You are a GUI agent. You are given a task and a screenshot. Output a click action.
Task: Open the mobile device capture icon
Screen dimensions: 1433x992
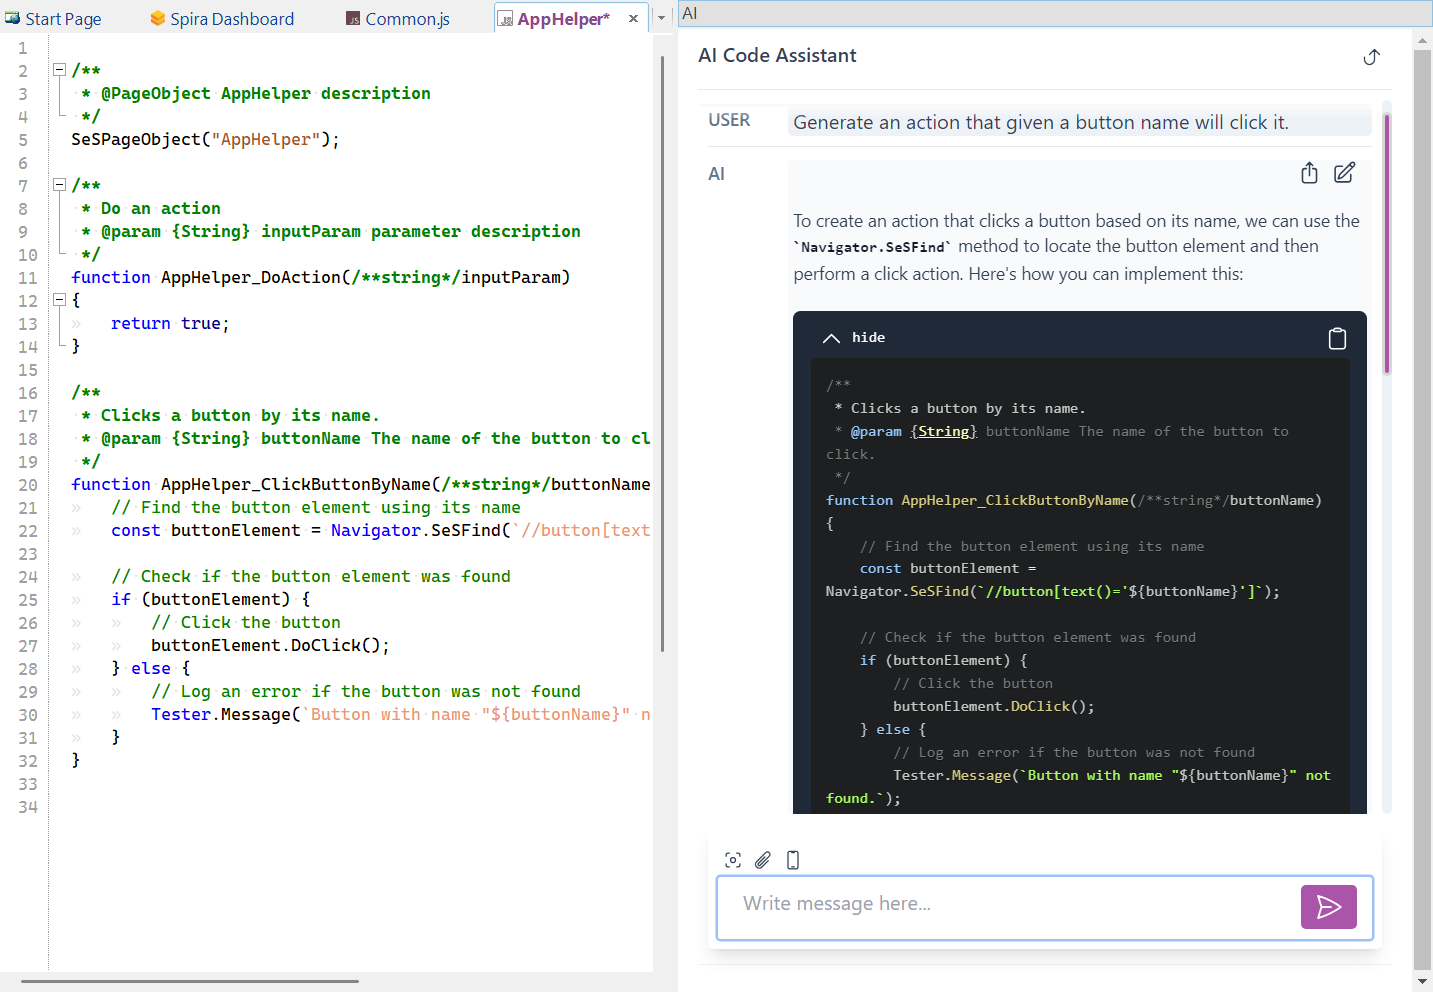pyautogui.click(x=792, y=860)
